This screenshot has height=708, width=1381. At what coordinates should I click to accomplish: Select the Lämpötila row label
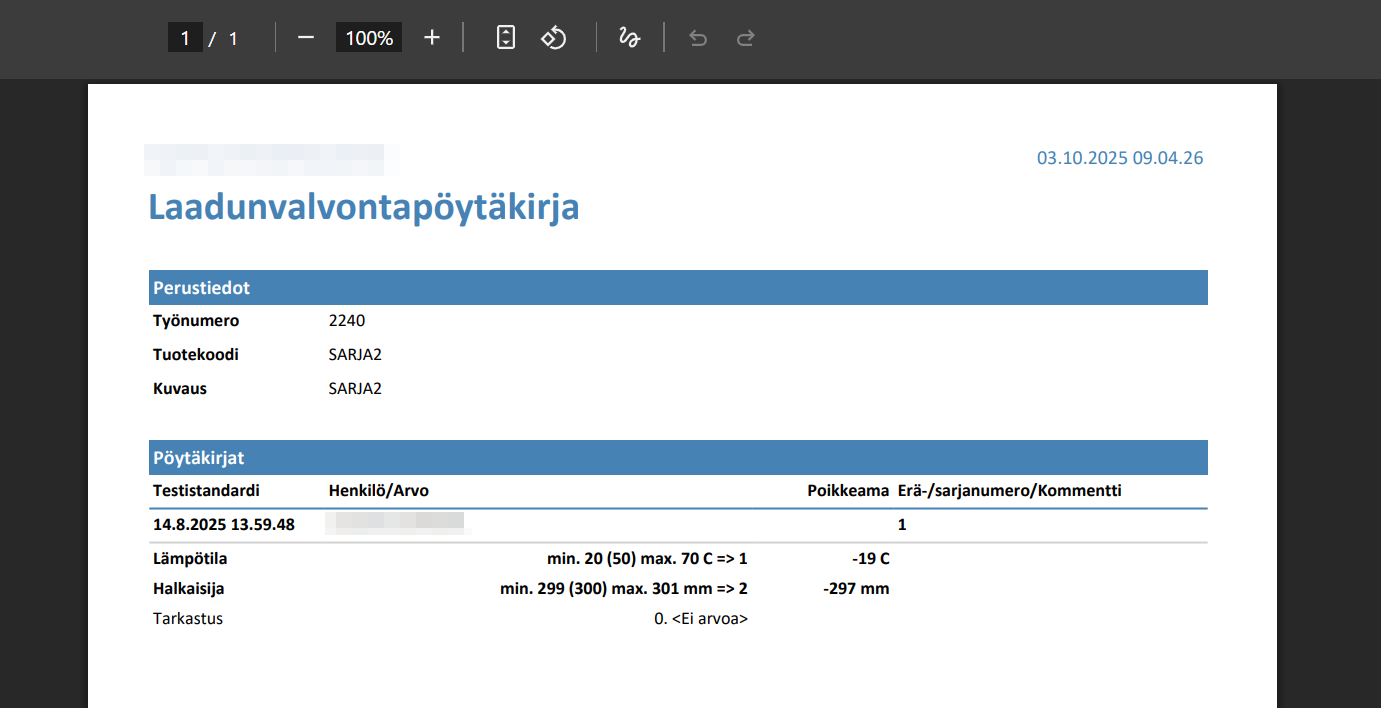183,559
